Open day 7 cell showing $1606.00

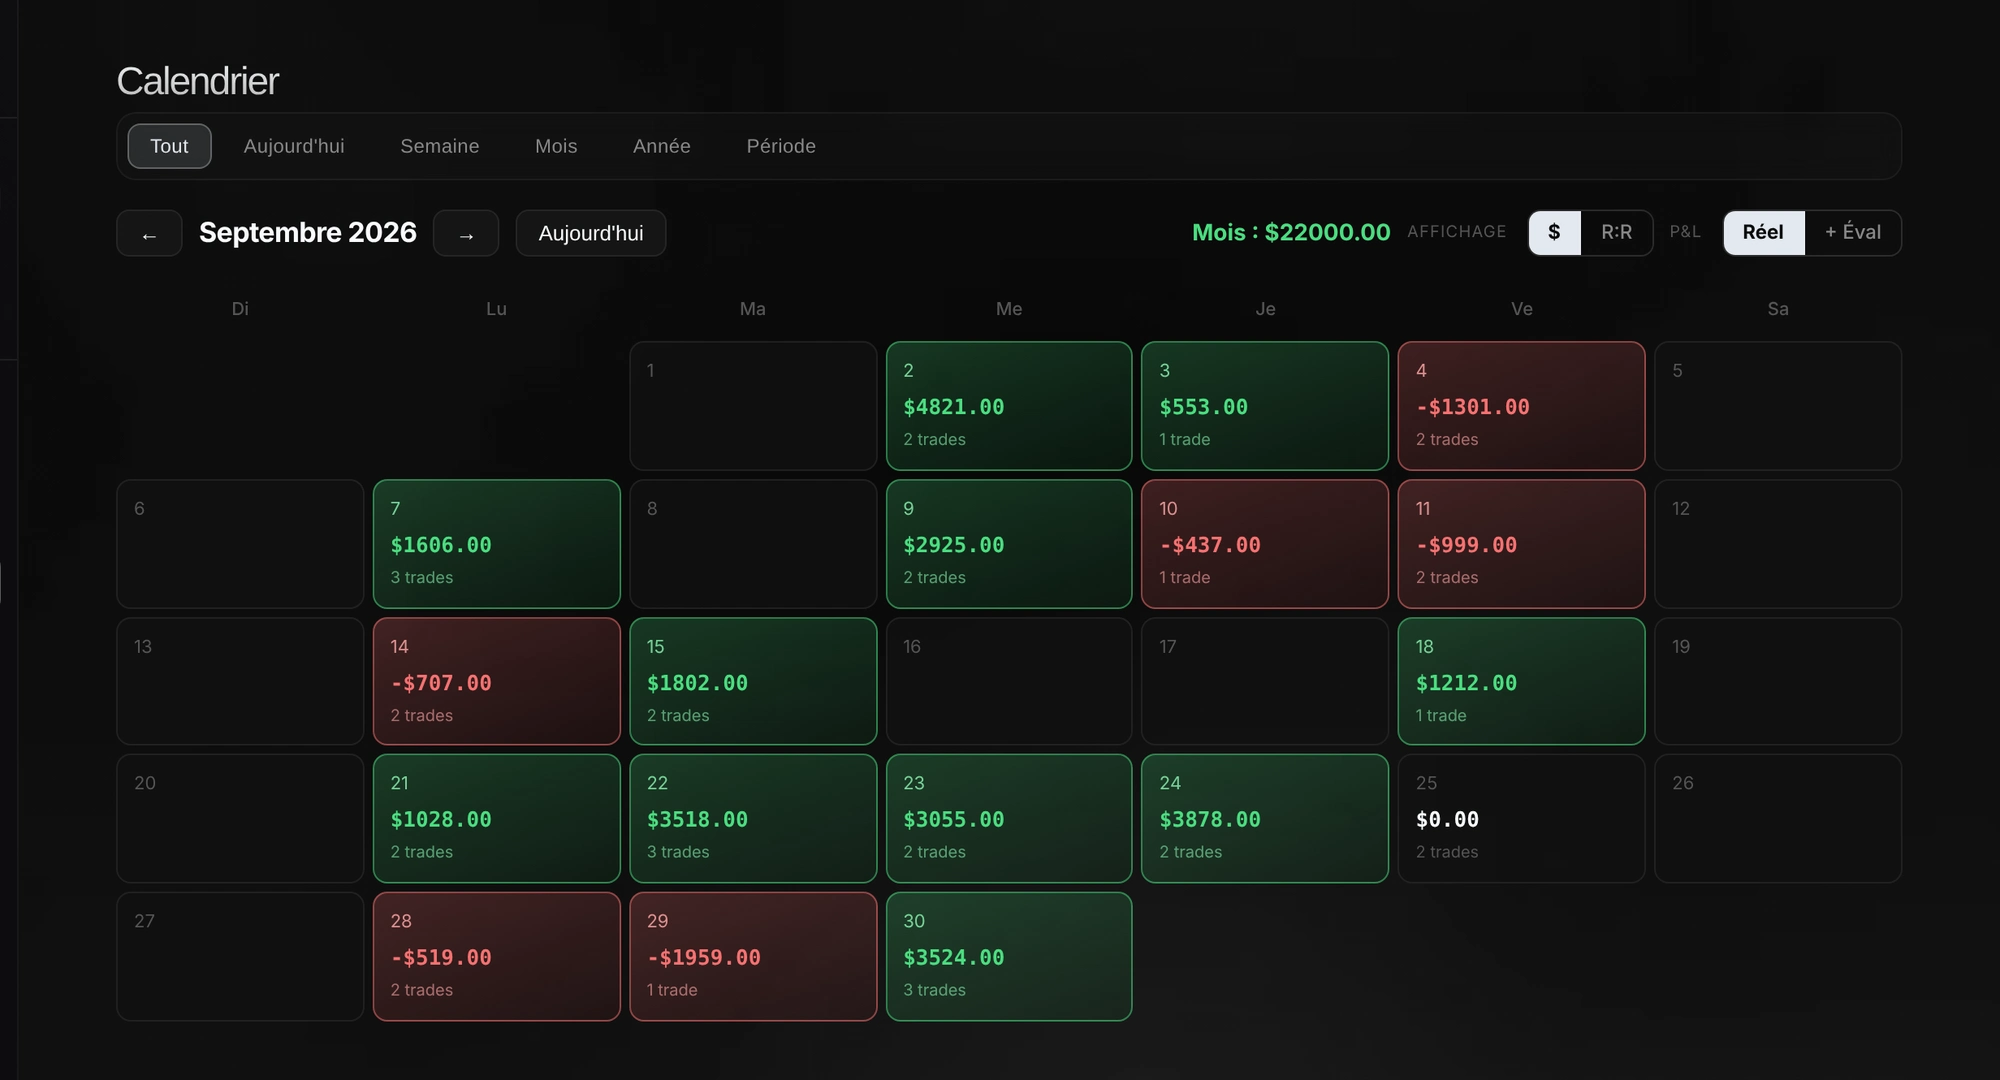click(497, 544)
